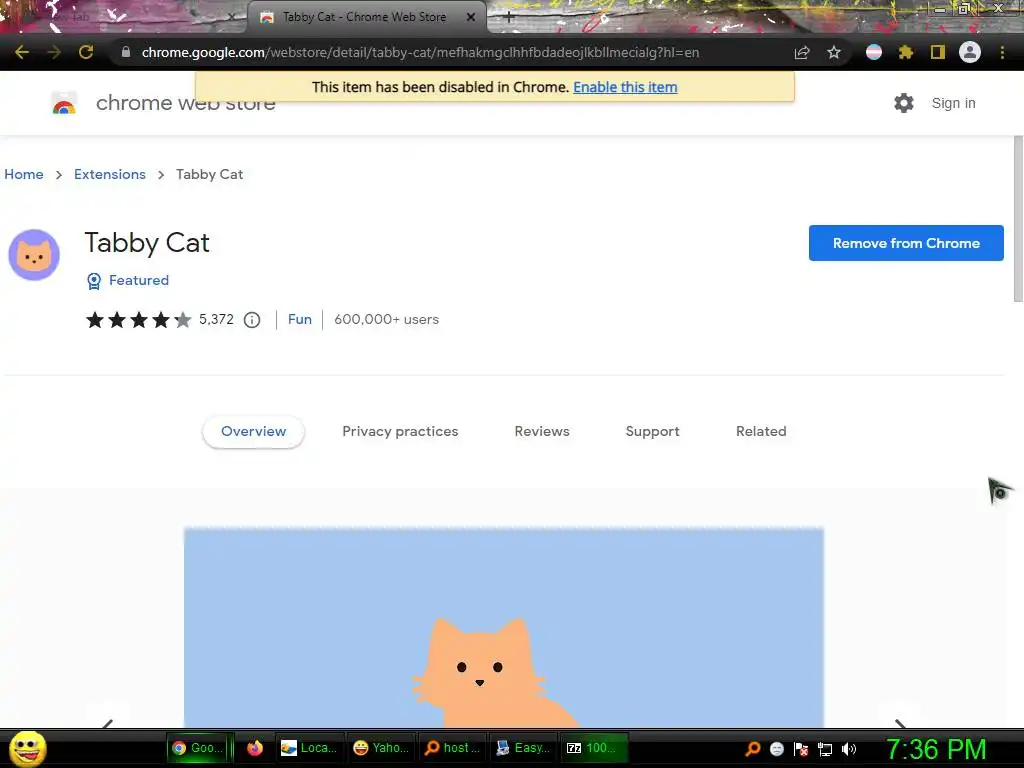
Task: Close the Tabby Cat browser tab
Action: tap(471, 17)
